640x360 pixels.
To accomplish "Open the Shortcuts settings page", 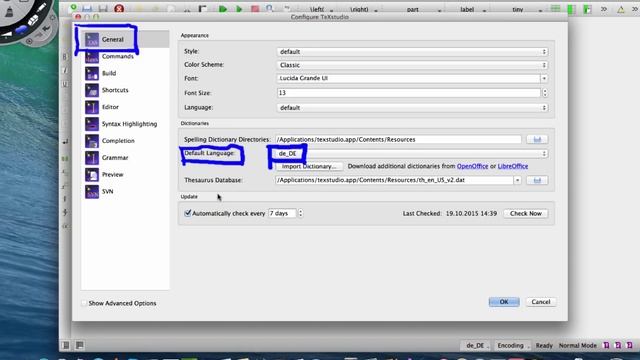I will pos(125,90).
